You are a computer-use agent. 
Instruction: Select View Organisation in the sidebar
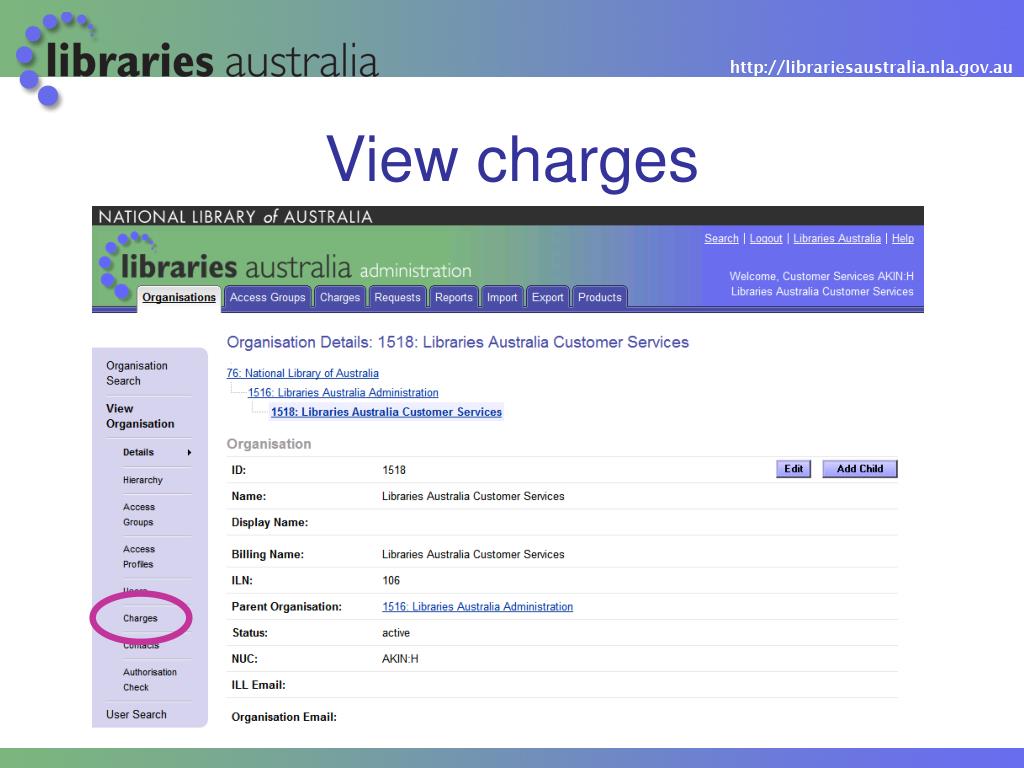[140, 416]
